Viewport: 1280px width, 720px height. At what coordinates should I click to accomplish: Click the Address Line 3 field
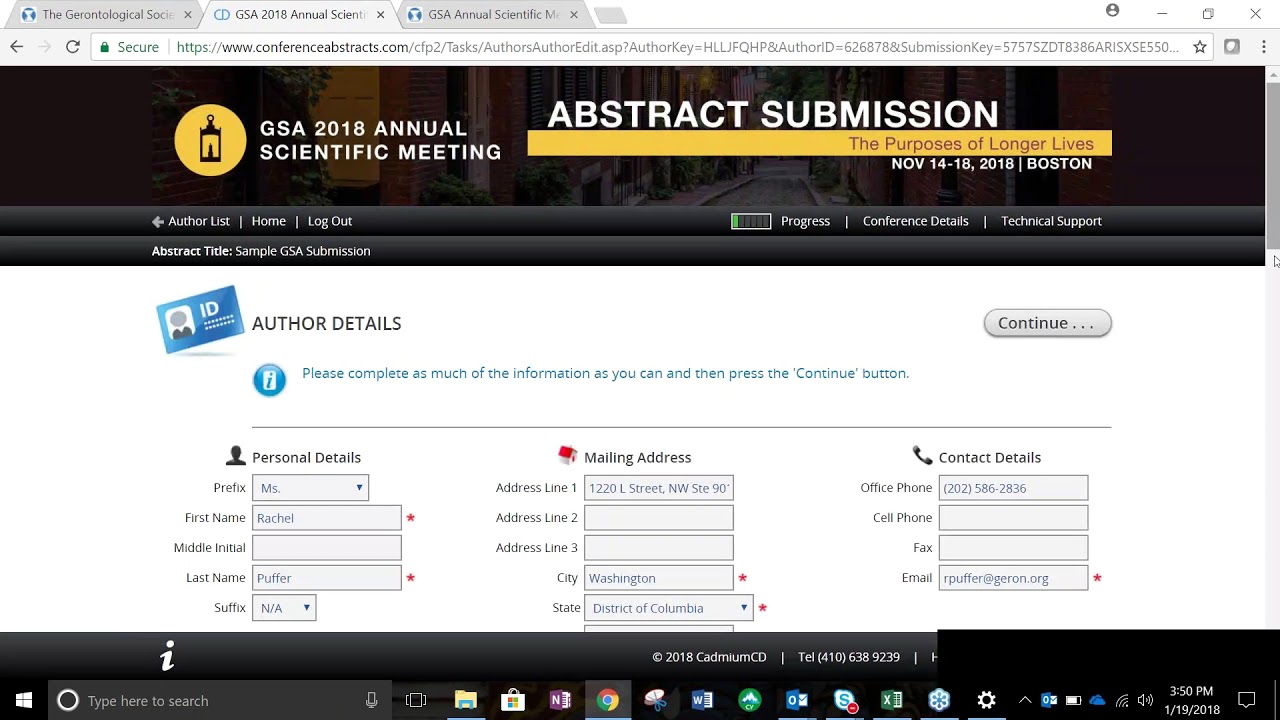coord(659,548)
